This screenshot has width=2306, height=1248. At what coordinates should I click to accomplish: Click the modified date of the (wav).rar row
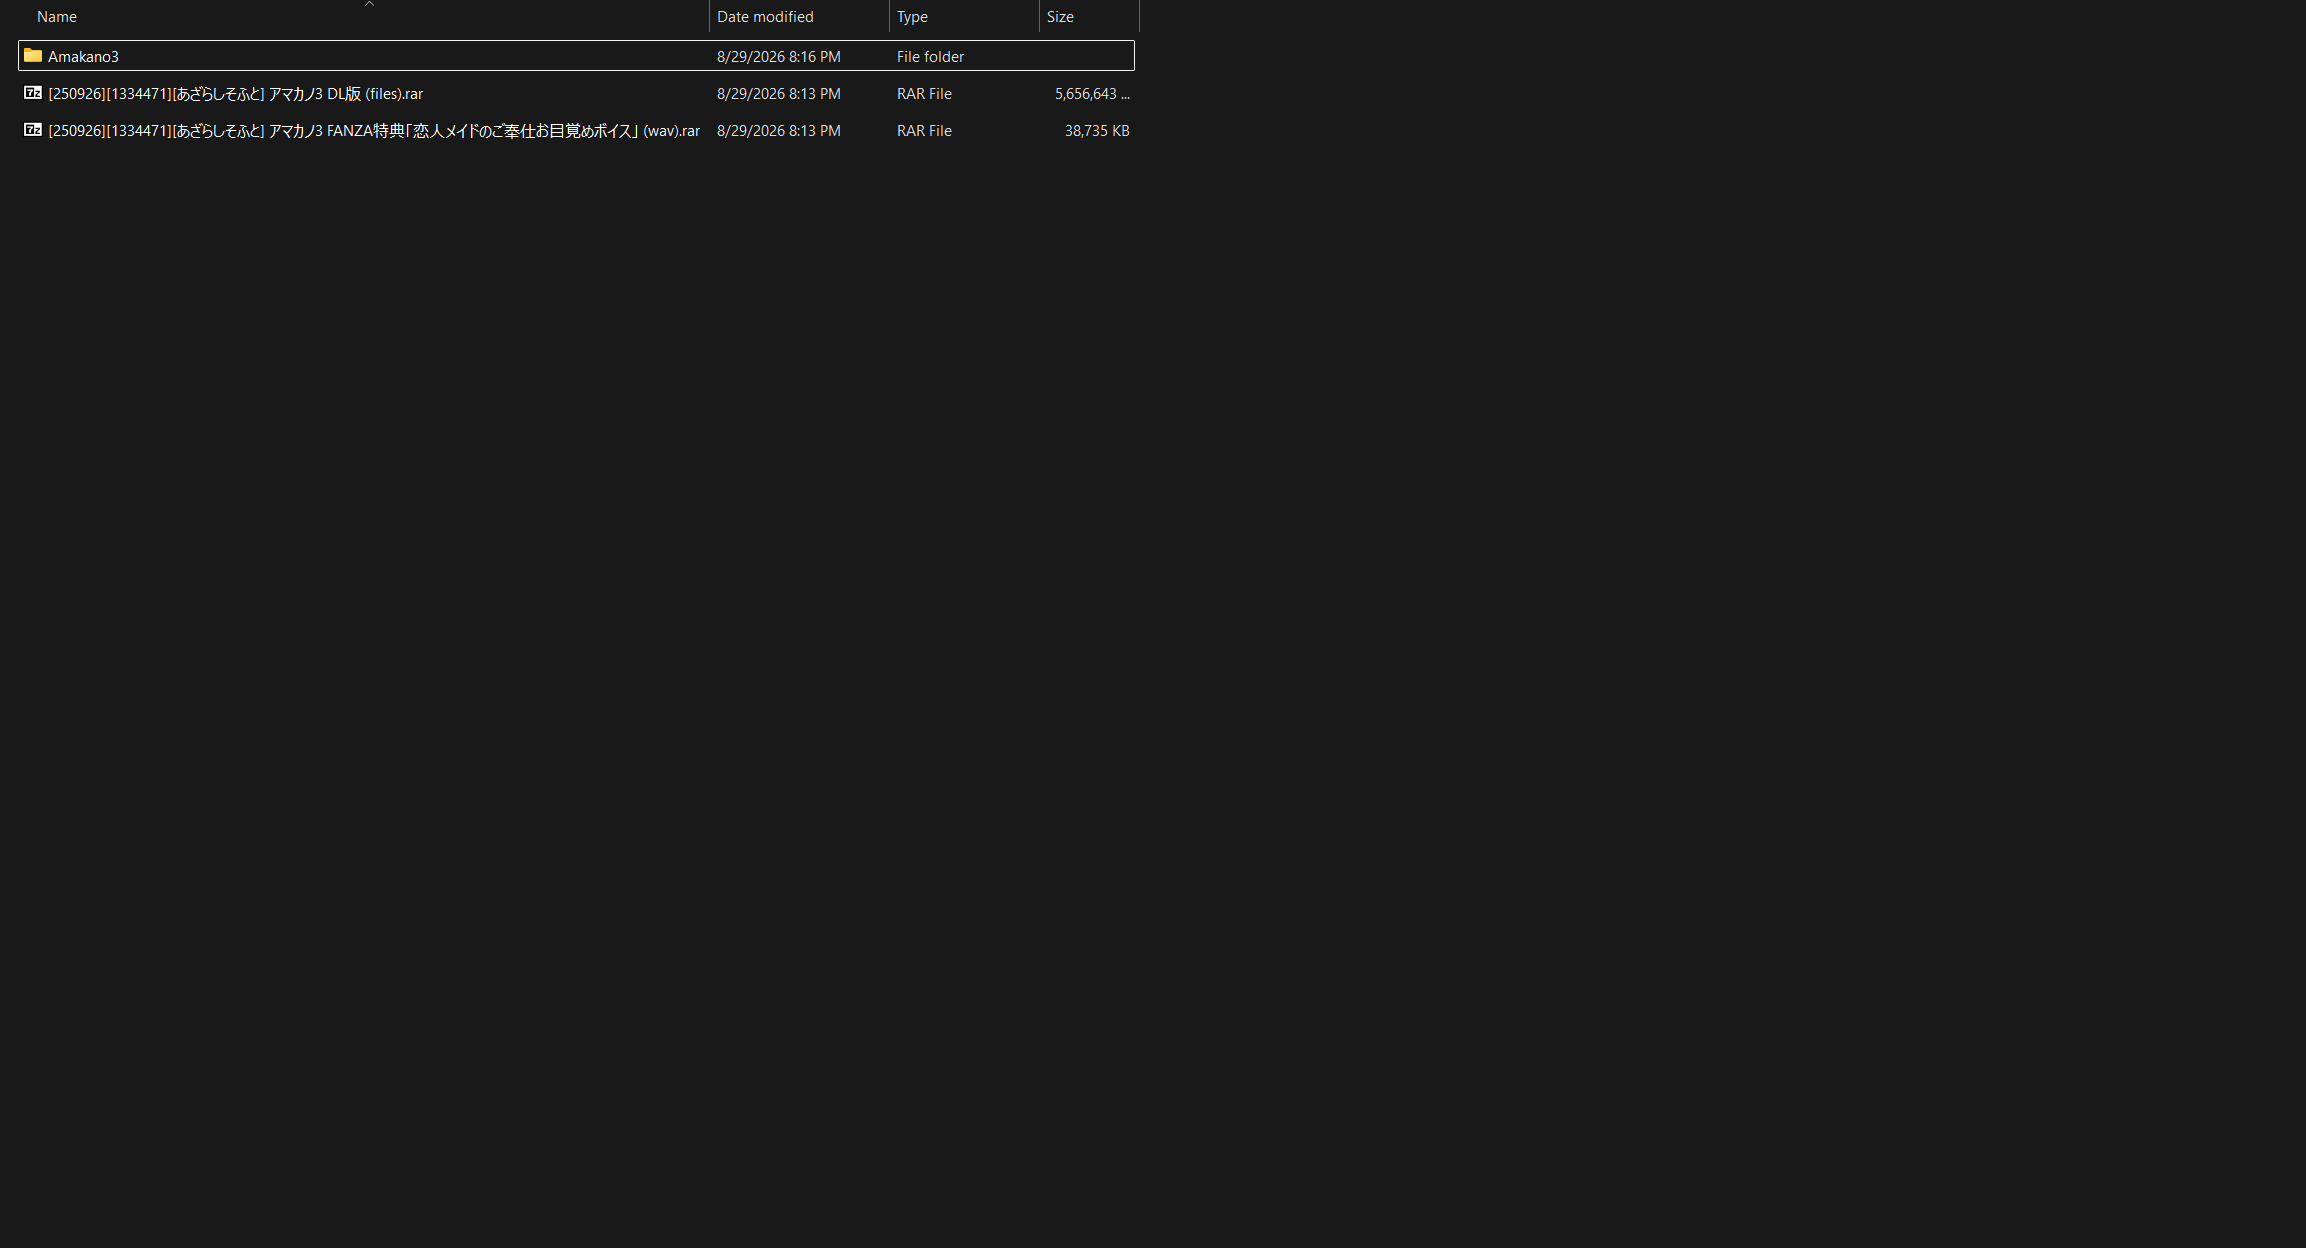(778, 131)
